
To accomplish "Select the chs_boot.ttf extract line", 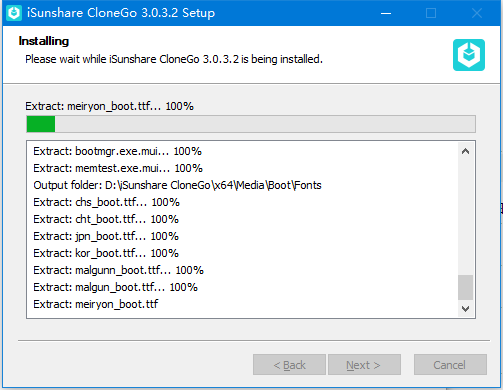I will 106,202.
